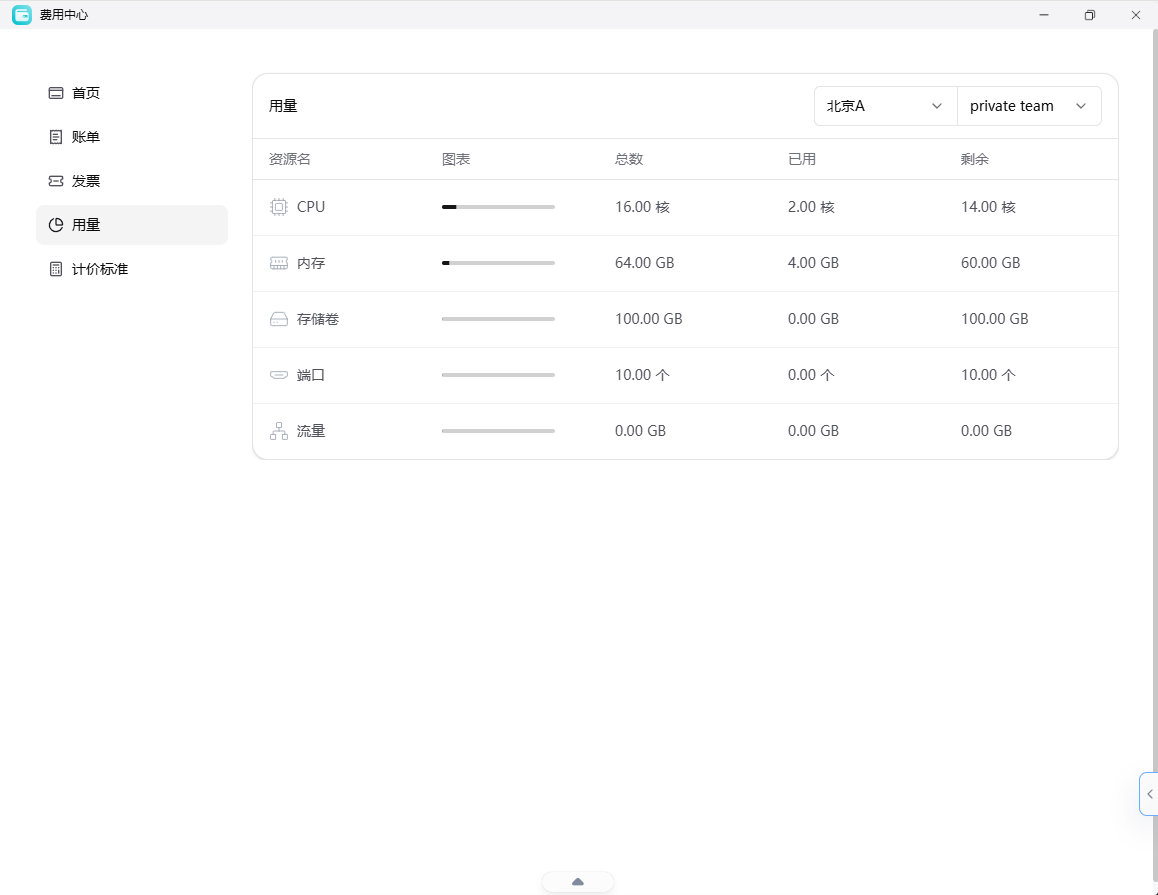This screenshot has width=1158, height=895.
Task: Click the 端口 usage progress bar
Action: pos(498,375)
